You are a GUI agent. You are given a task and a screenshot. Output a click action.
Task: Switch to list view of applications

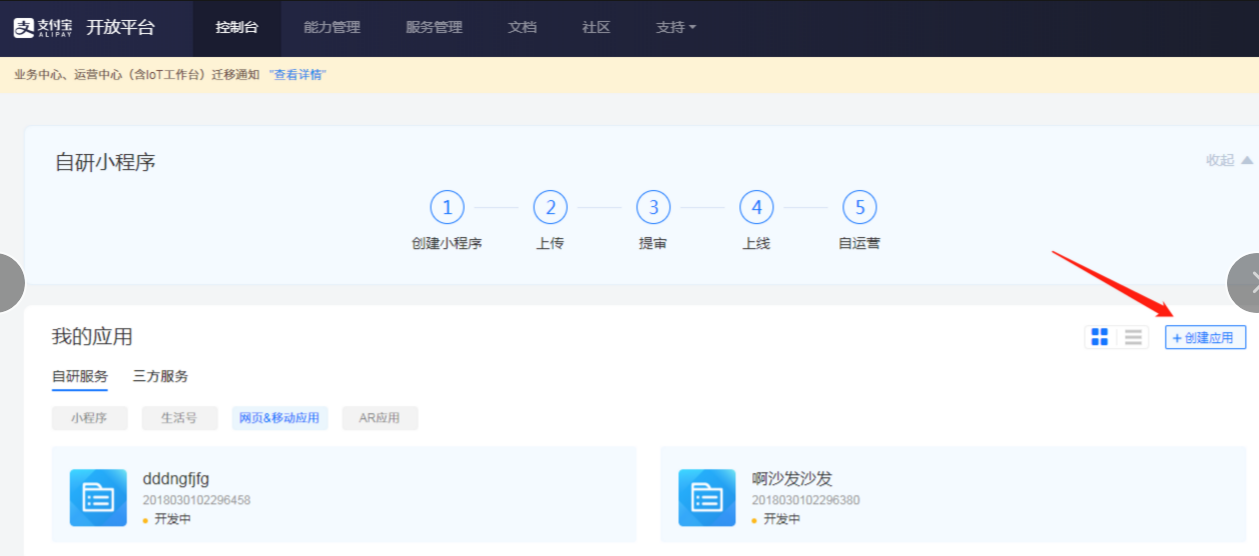point(1133,337)
